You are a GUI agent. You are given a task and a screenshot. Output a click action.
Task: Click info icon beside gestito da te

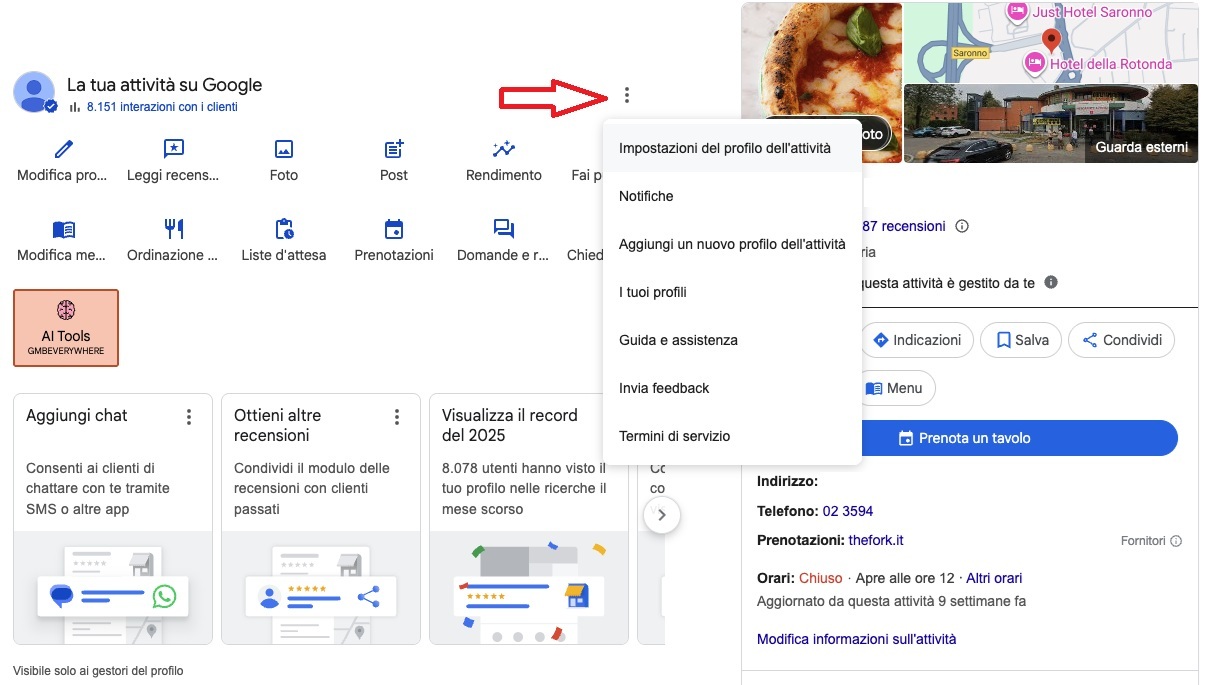click(1051, 283)
